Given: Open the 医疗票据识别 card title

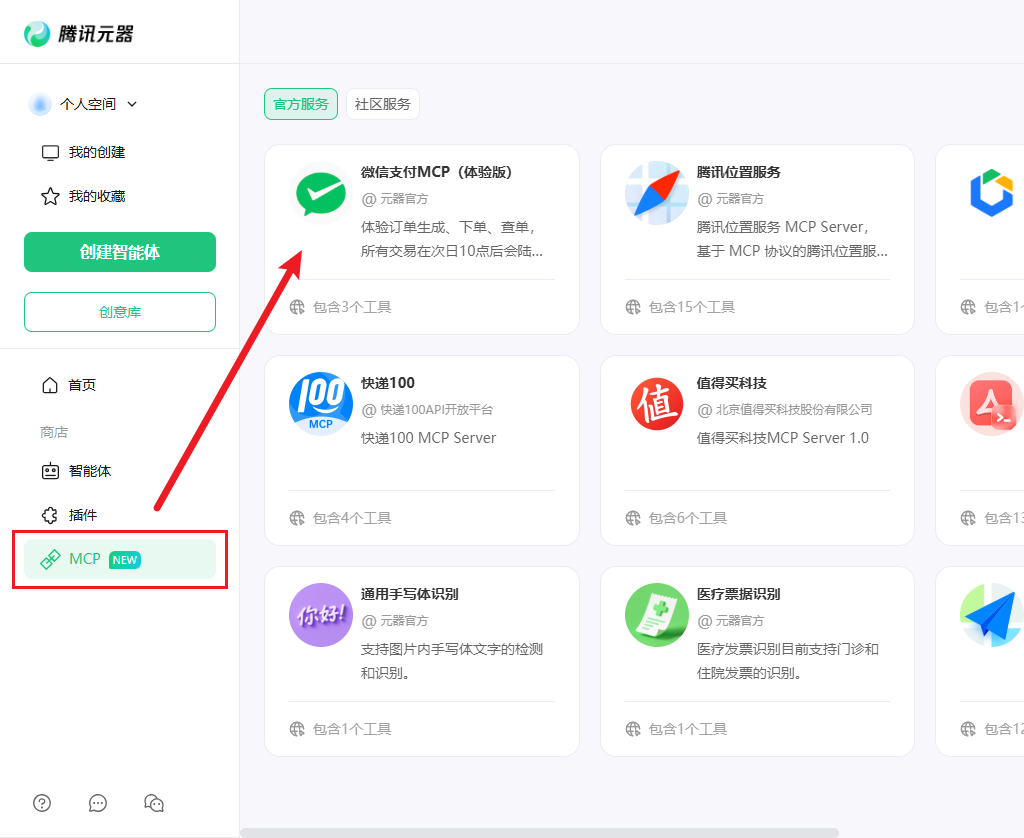Looking at the screenshot, I should pyautogui.click(x=739, y=594).
